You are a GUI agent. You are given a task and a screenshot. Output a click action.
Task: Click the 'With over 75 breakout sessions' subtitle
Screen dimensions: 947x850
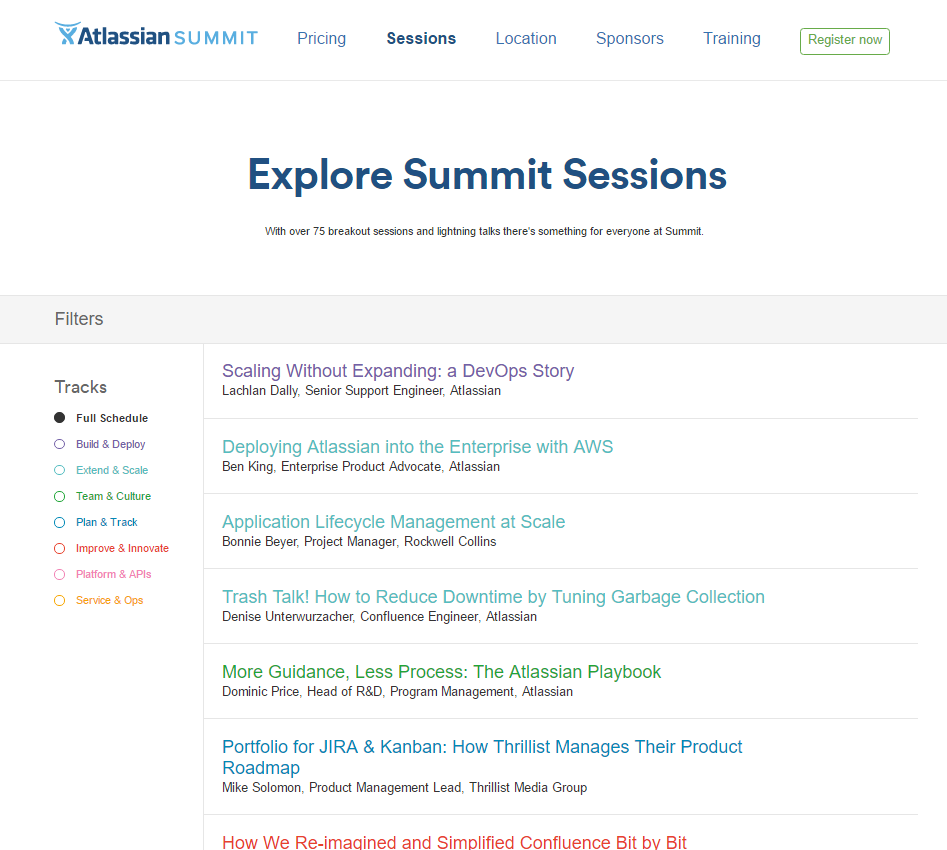(x=484, y=231)
